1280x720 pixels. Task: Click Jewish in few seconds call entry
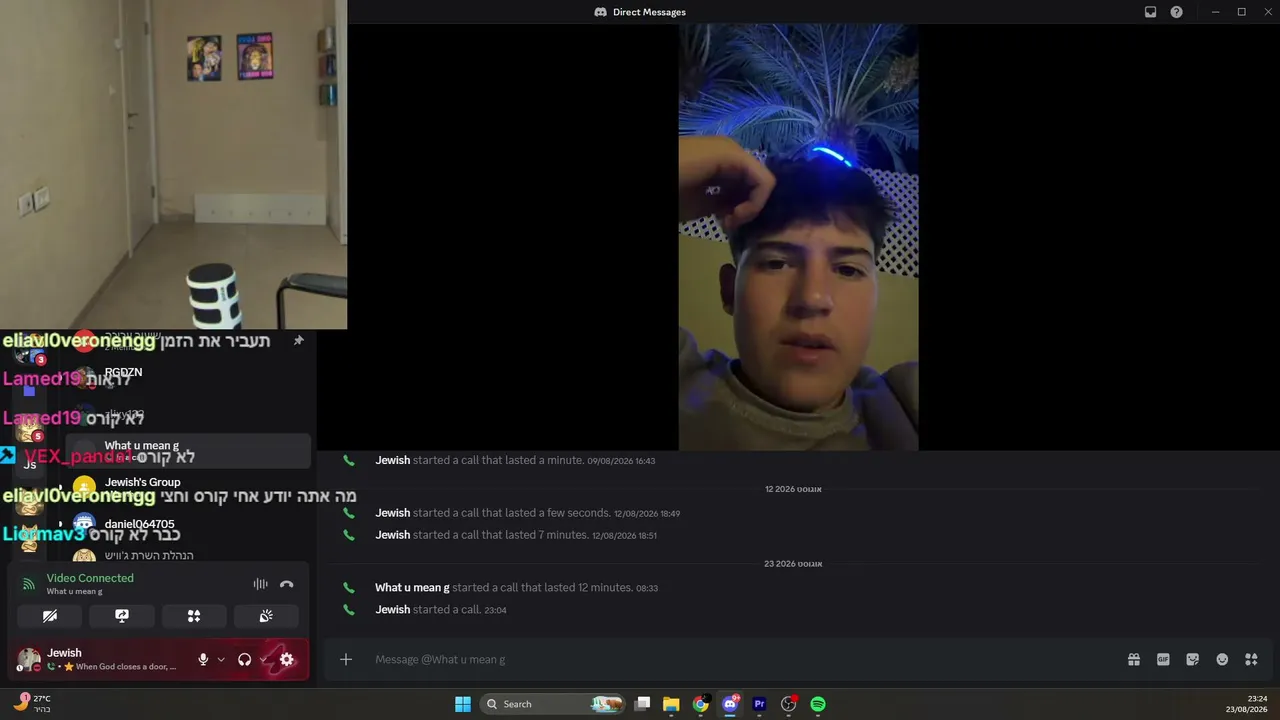click(392, 513)
